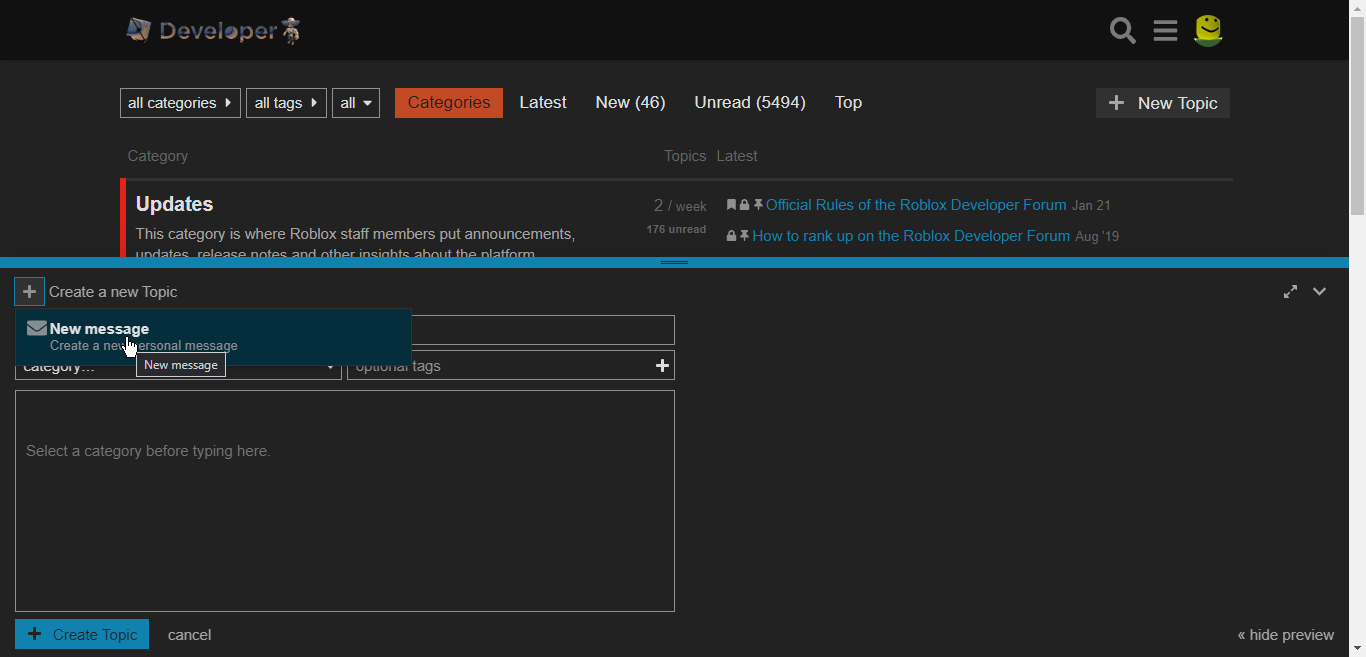Open the hamburger menu icon
Screen dimensions: 1366x657
(1165, 31)
